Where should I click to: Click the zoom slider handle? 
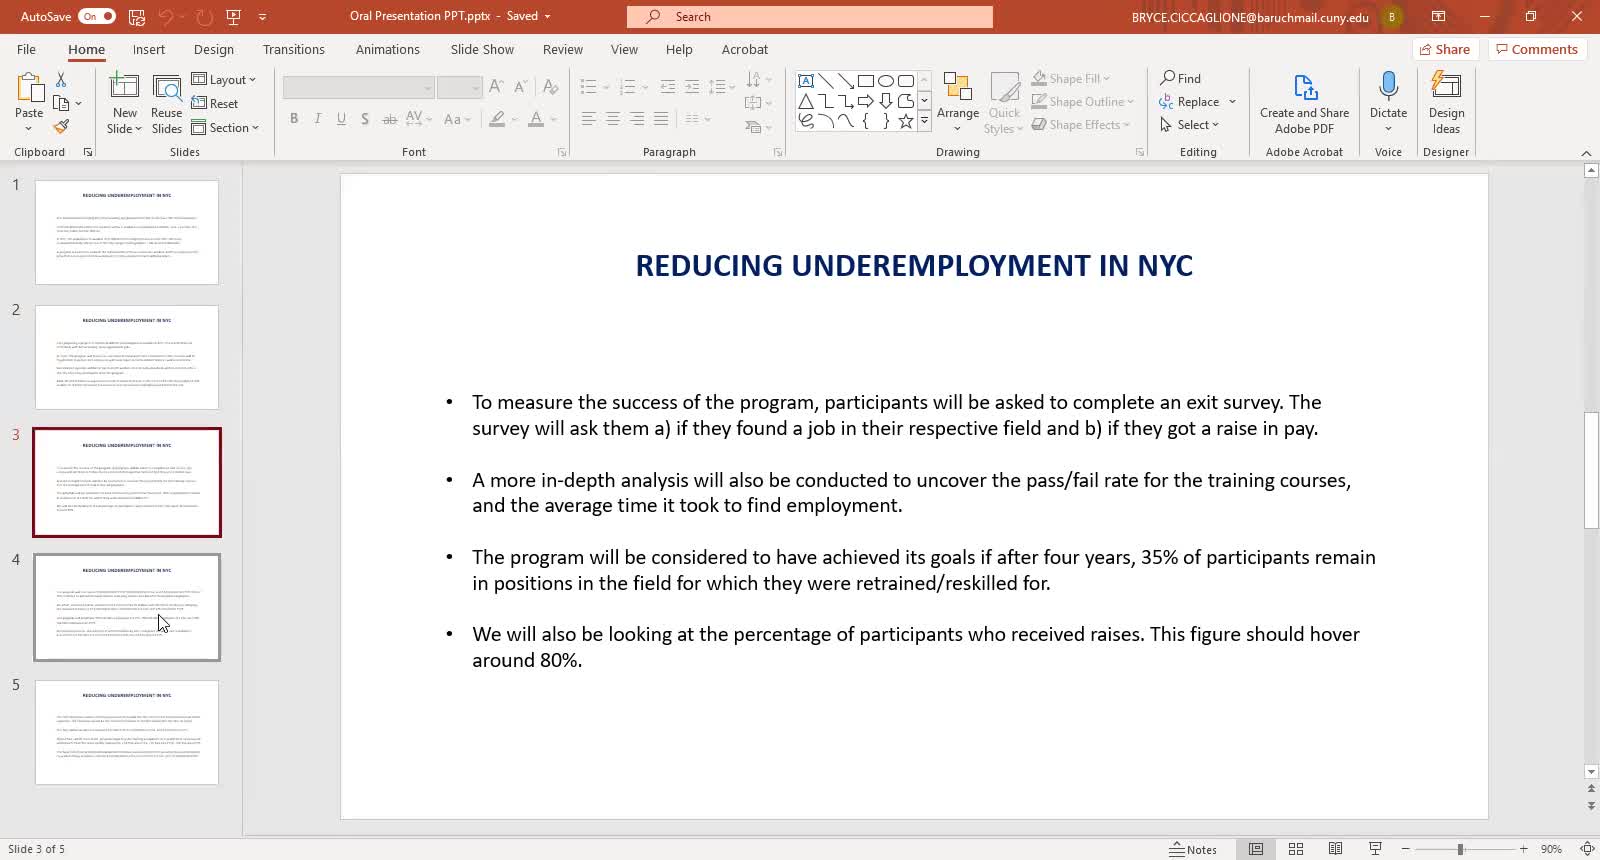coord(1461,849)
